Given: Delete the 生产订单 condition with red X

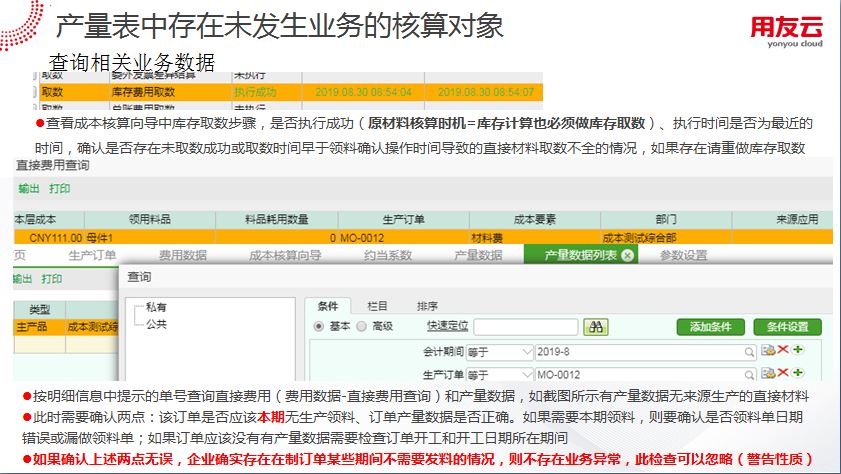Looking at the screenshot, I should tap(783, 374).
